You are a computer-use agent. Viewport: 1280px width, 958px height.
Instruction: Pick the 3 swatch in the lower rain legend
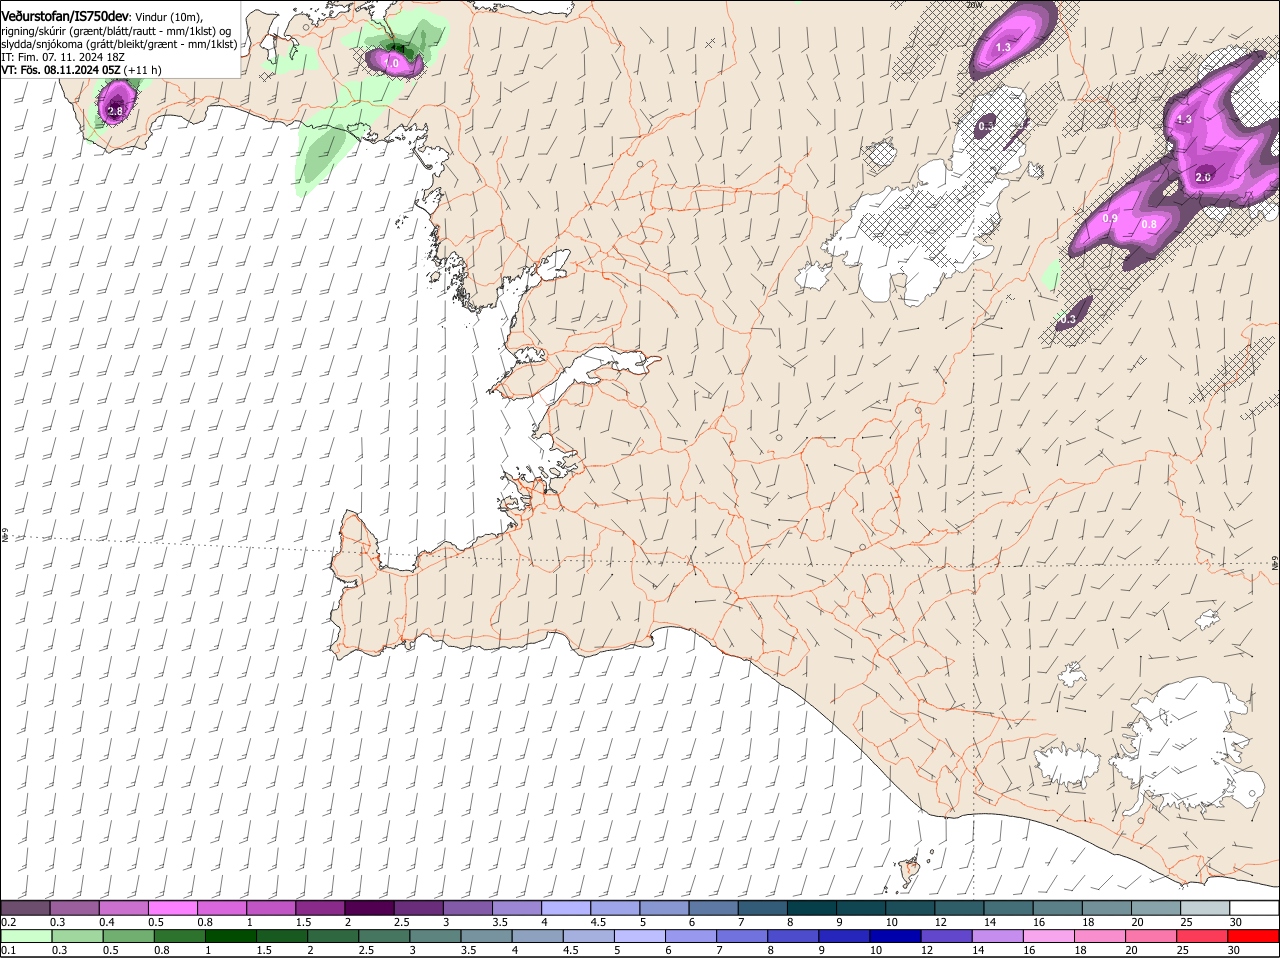coord(437,936)
